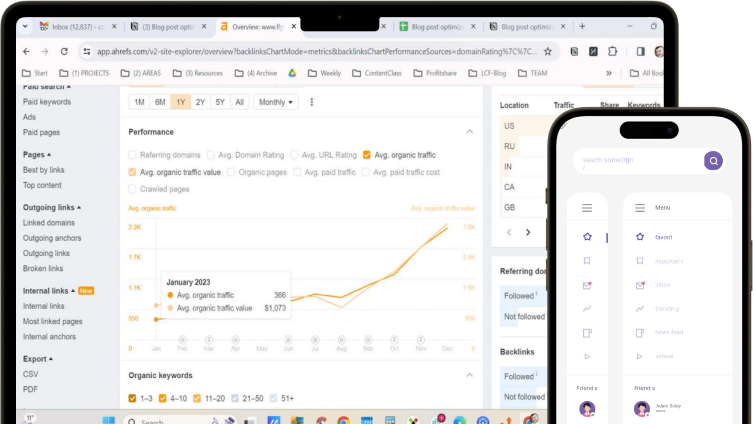755x424 pixels.
Task: Select the 1M time range tab
Action: coord(139,102)
